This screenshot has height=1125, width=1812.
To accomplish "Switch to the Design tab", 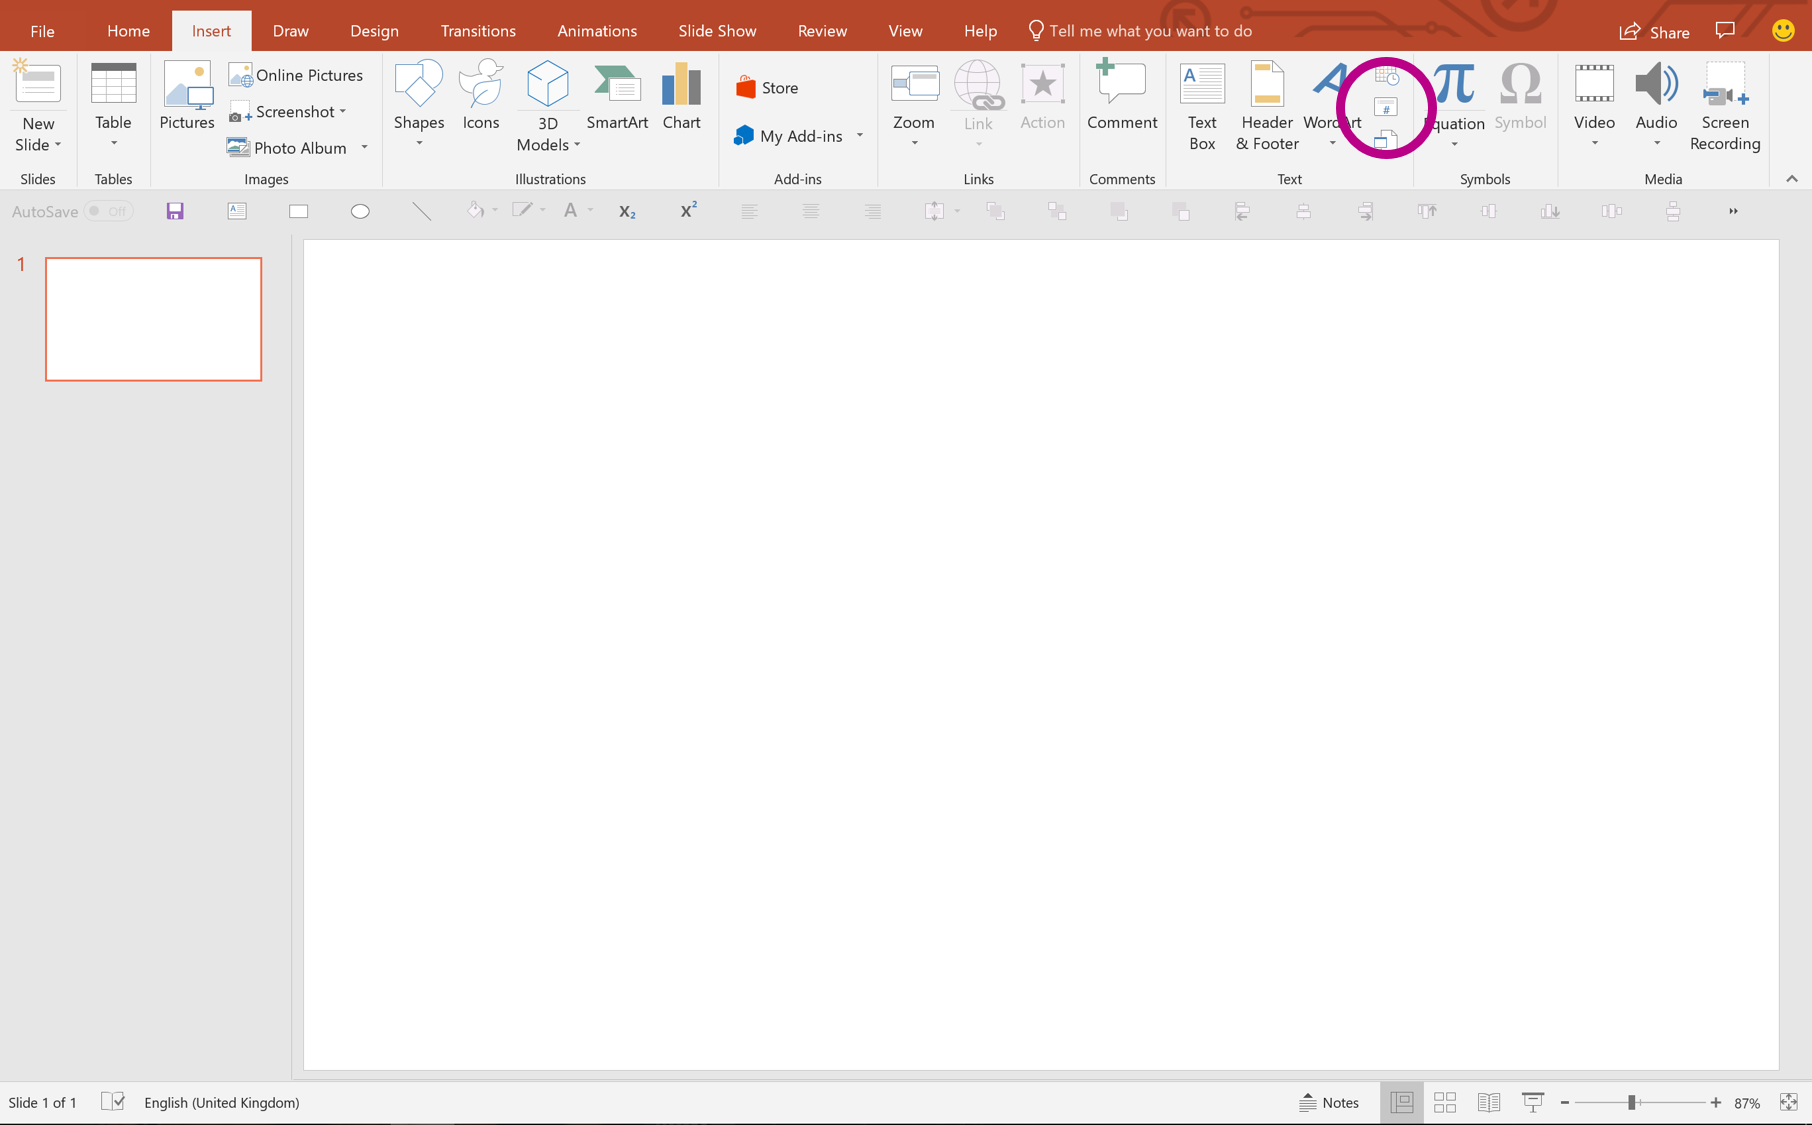I will [374, 30].
